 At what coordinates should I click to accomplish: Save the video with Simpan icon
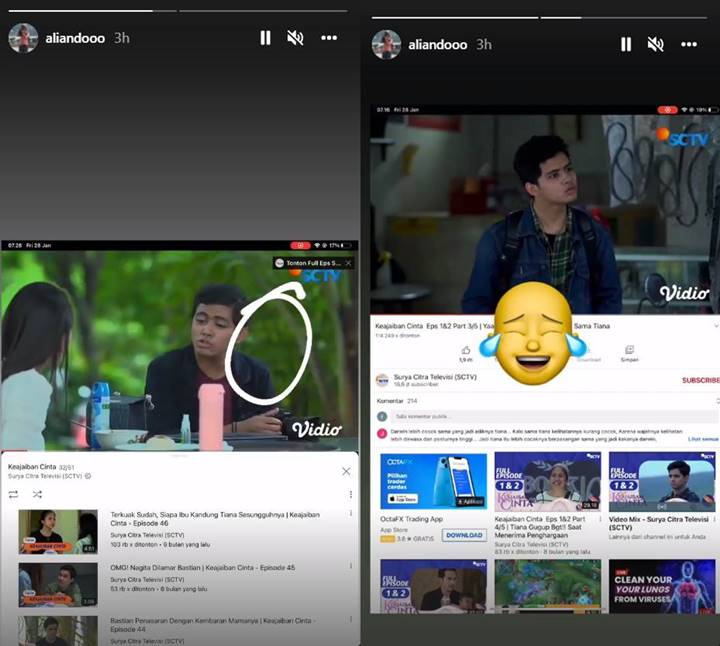pyautogui.click(x=630, y=353)
